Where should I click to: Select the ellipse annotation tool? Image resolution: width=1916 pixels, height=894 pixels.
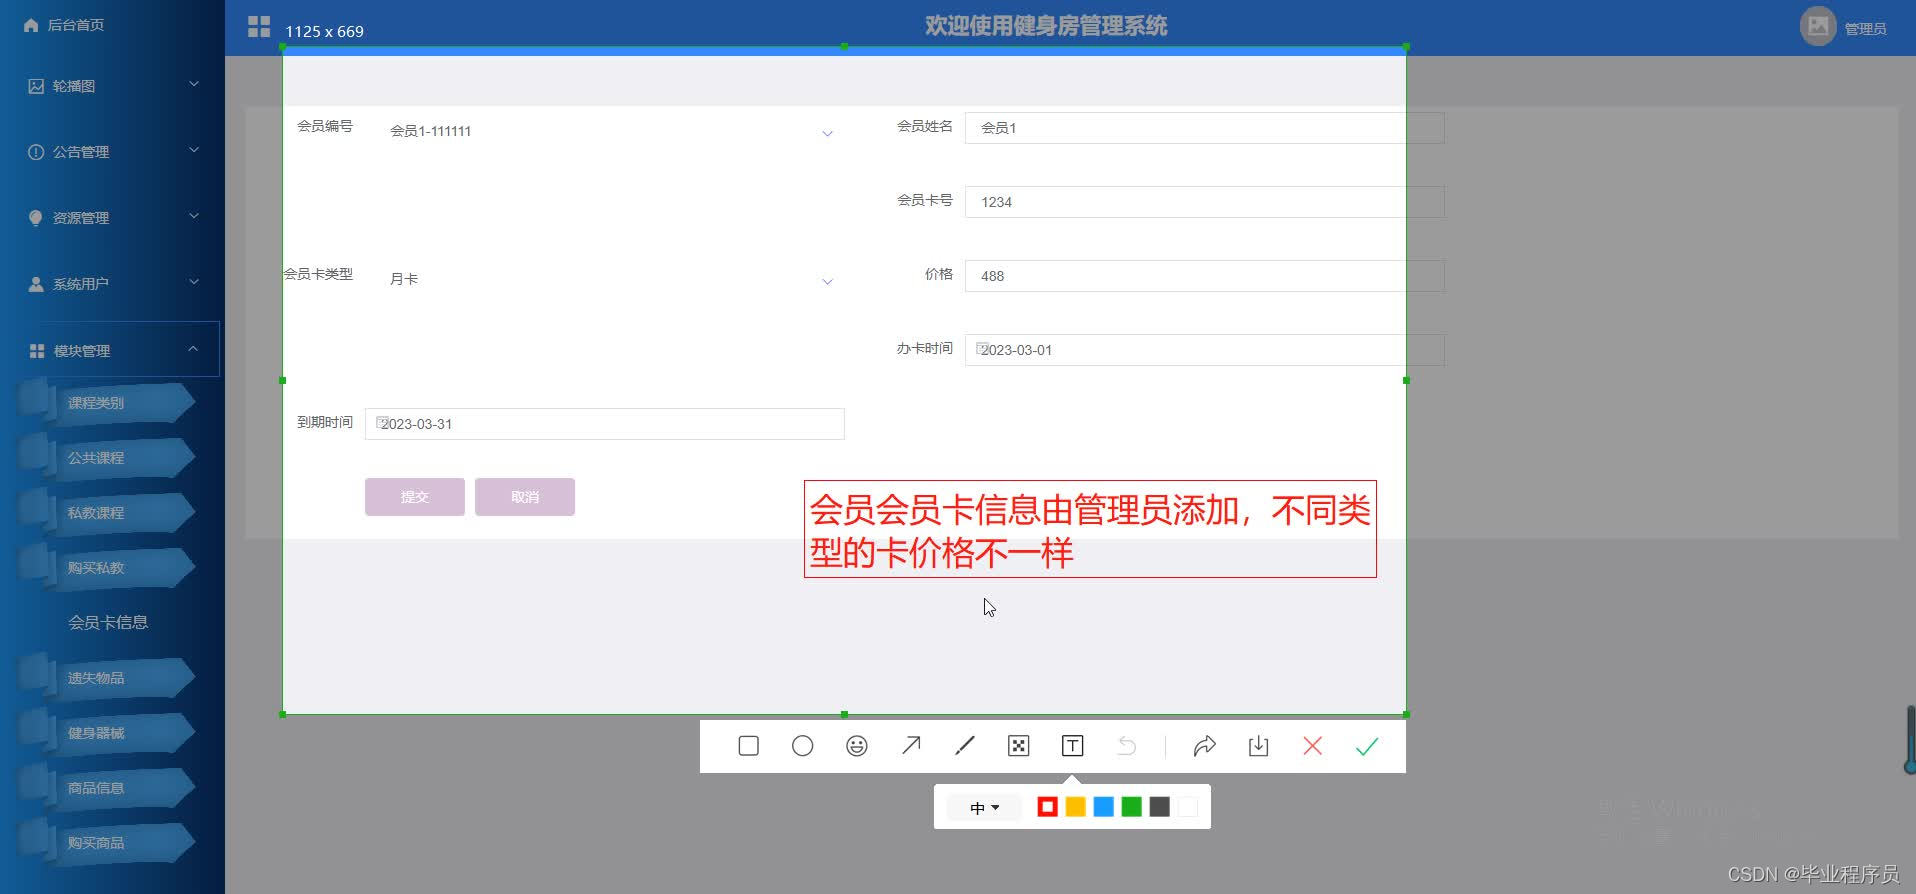coord(802,746)
